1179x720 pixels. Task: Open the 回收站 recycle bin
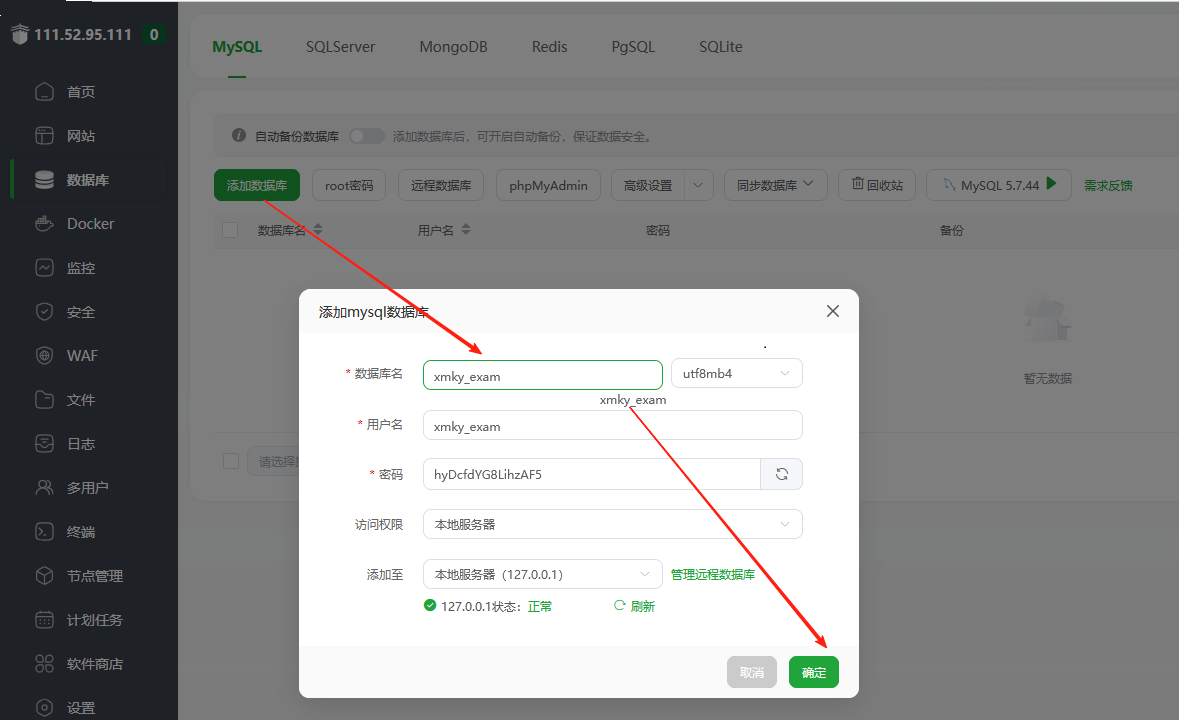coord(876,184)
